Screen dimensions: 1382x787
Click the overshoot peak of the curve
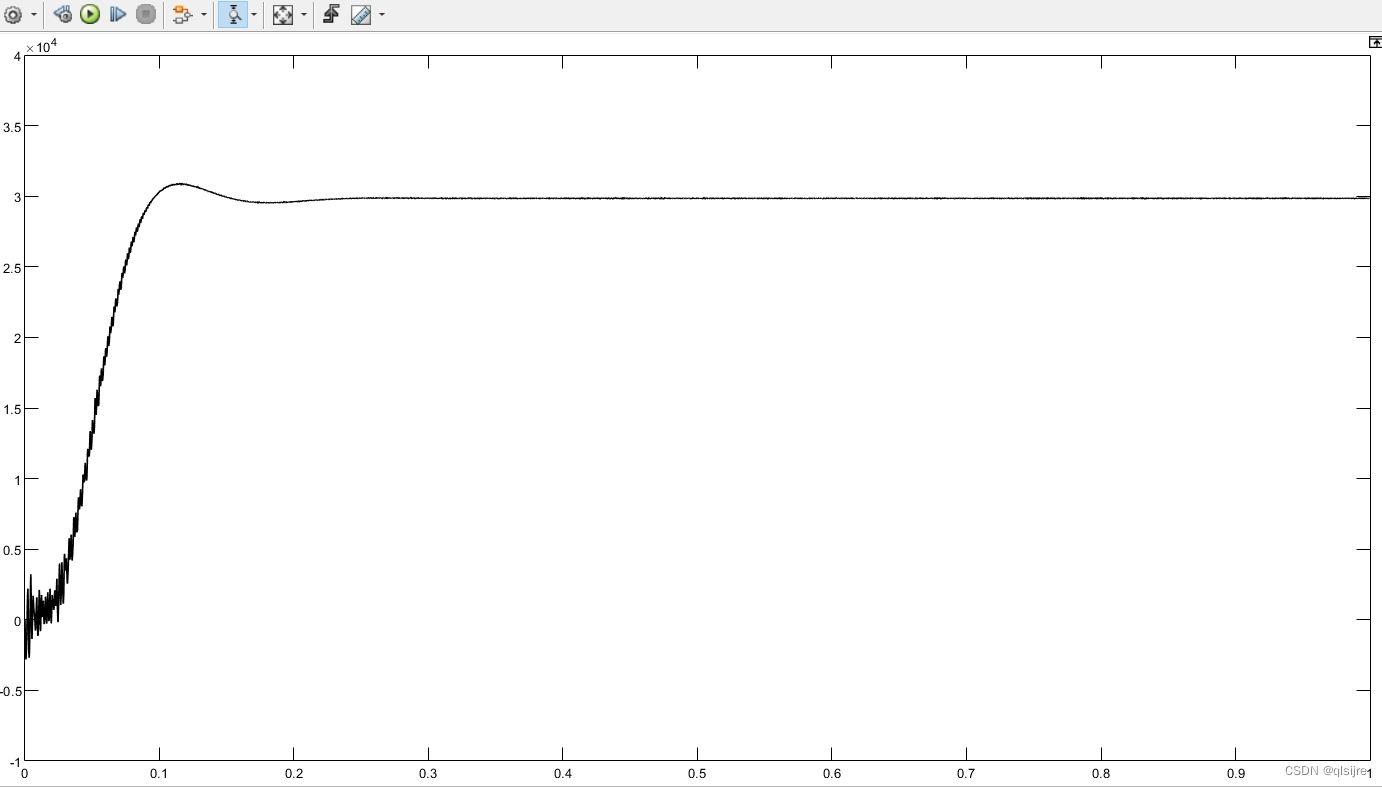(x=179, y=184)
